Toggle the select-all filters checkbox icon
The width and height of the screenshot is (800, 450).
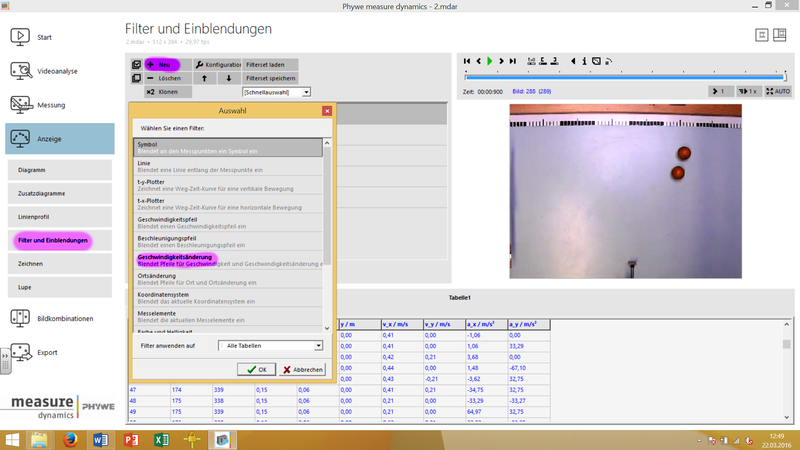136,64
